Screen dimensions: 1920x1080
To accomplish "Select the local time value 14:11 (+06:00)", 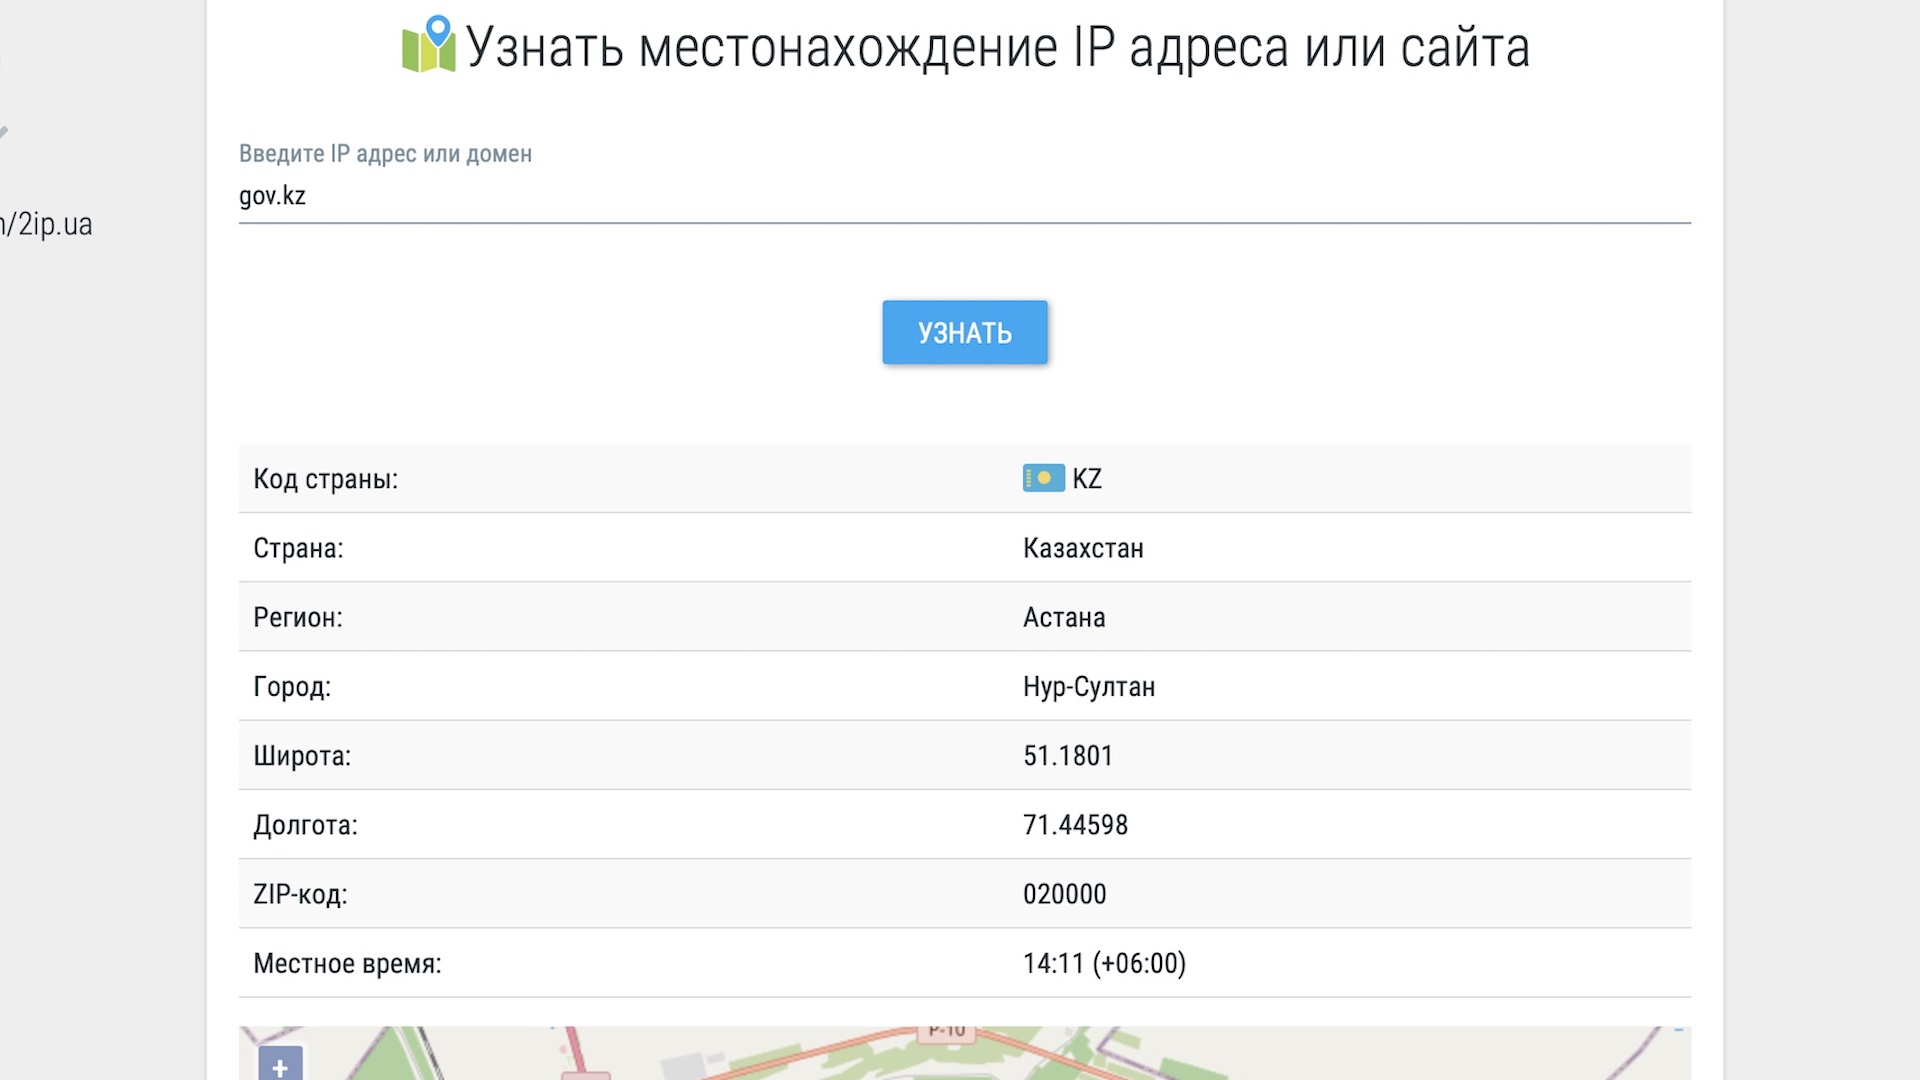I will (1104, 963).
